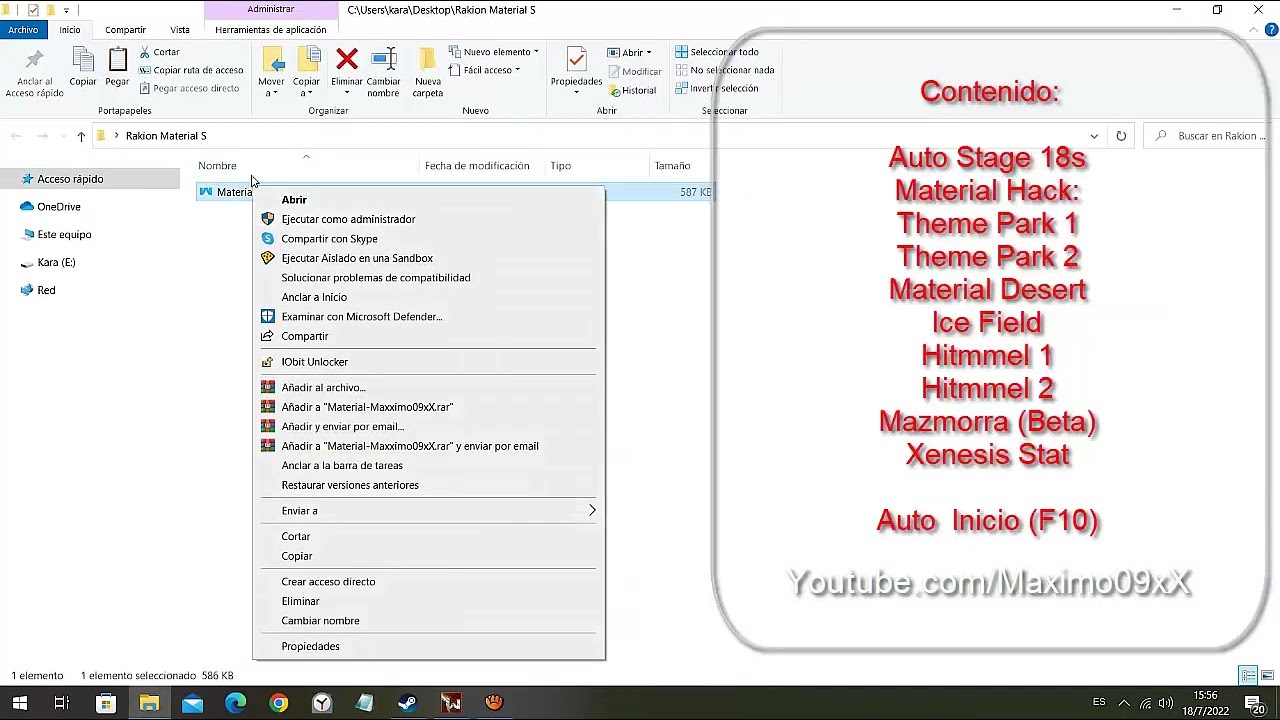Viewport: 1280px width, 720px height.
Task: Switch to details view in the status bar
Action: (x=1248, y=676)
